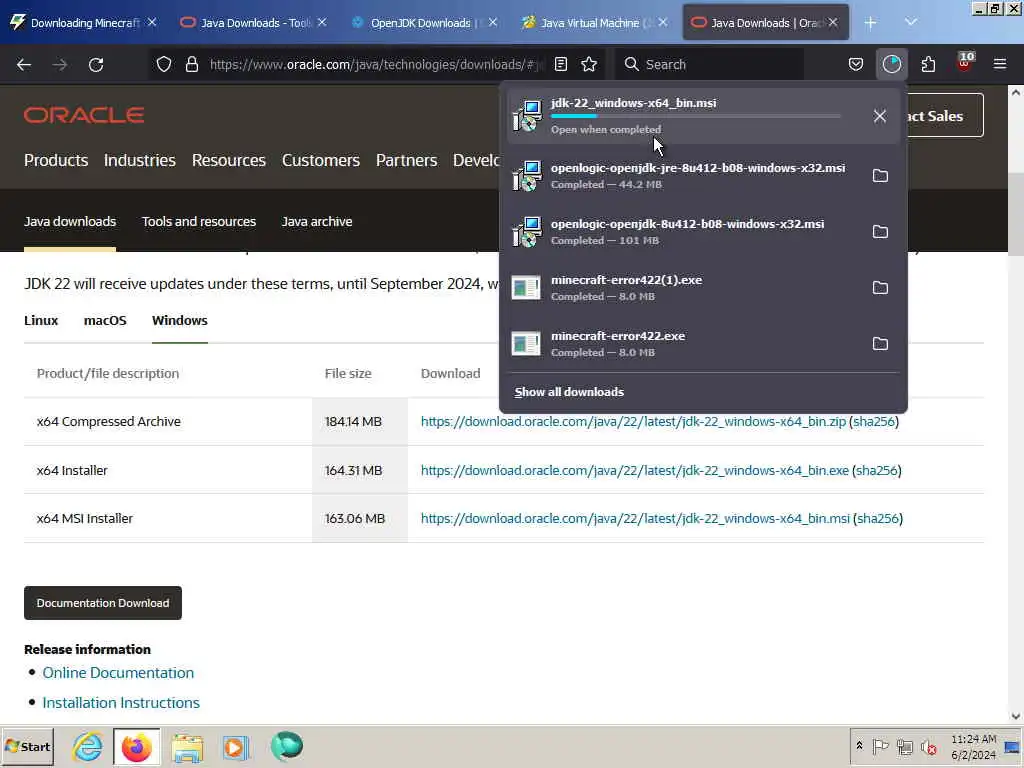Image resolution: width=1024 pixels, height=768 pixels.
Task: Select Java downloads sub-navigation item
Action: pos(70,221)
